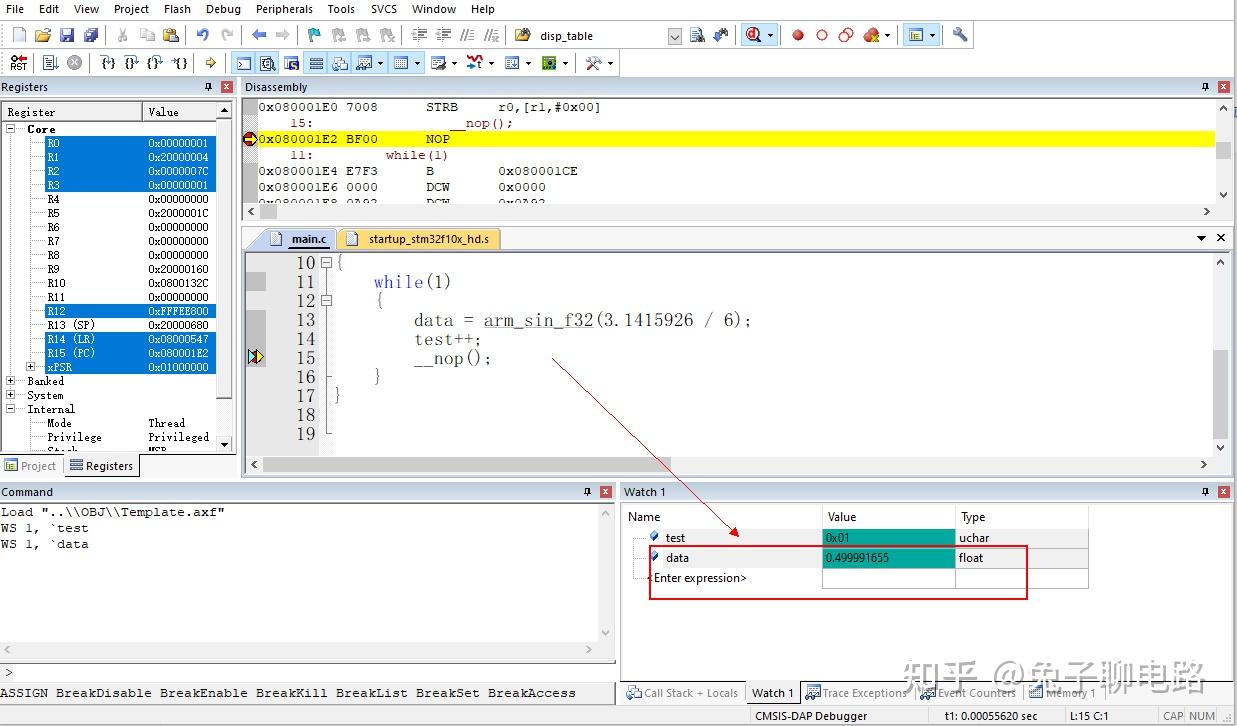Start/Stop debug session icon

pyautogui.click(x=753, y=35)
